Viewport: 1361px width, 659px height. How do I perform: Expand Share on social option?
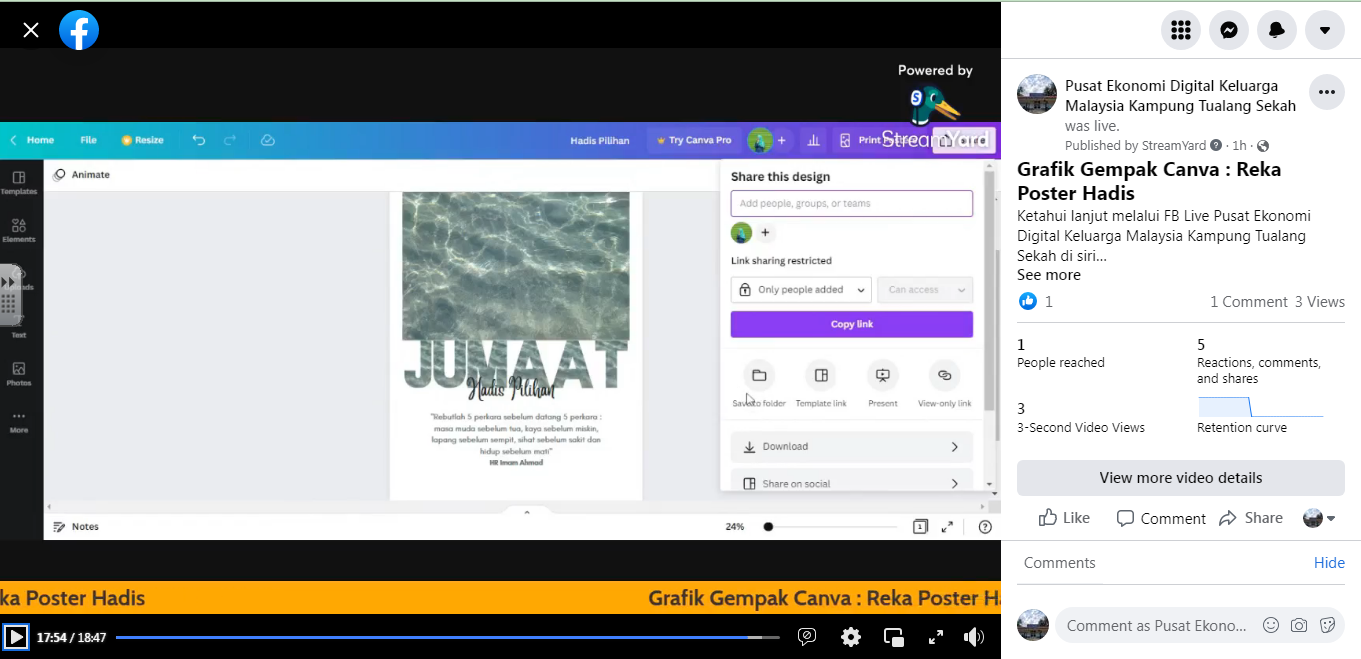coord(851,482)
